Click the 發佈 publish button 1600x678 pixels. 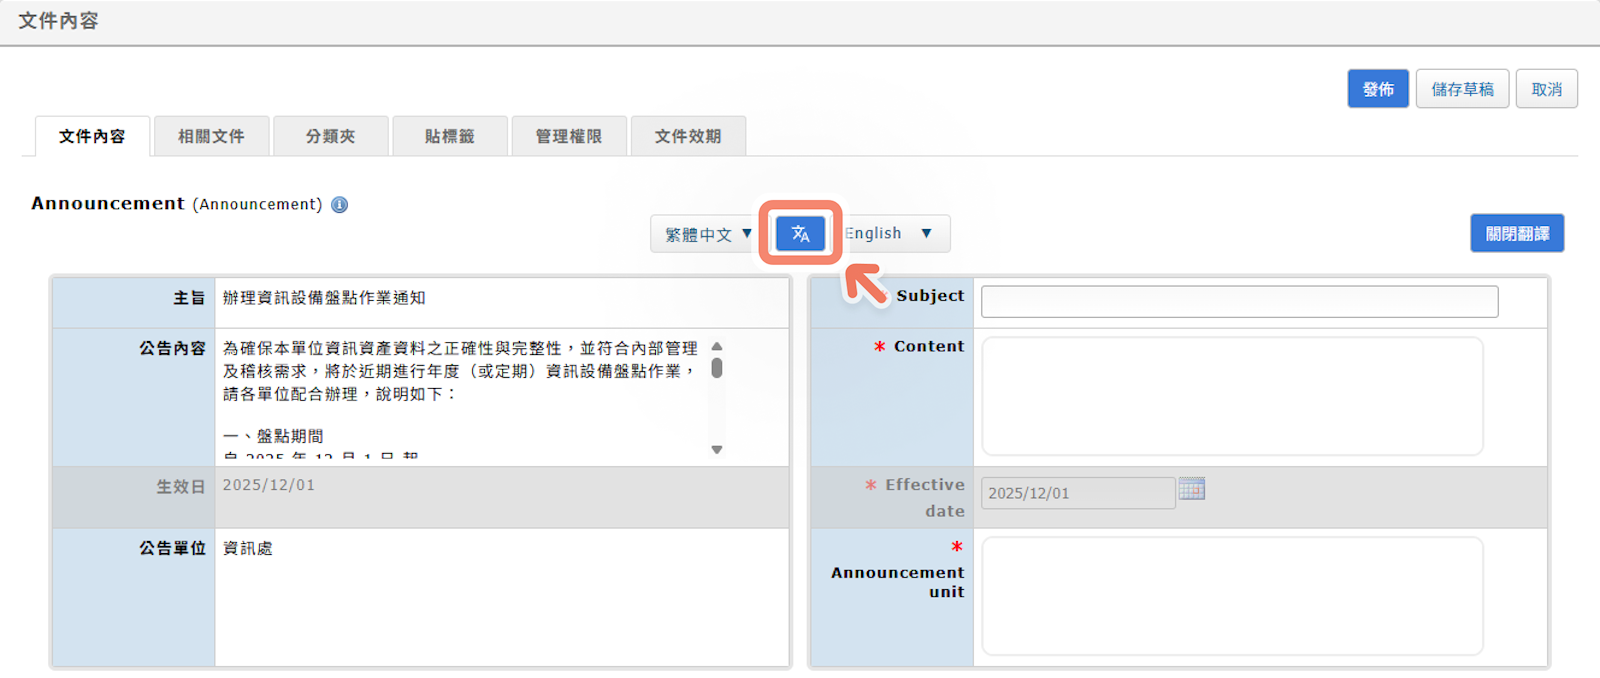1378,89
